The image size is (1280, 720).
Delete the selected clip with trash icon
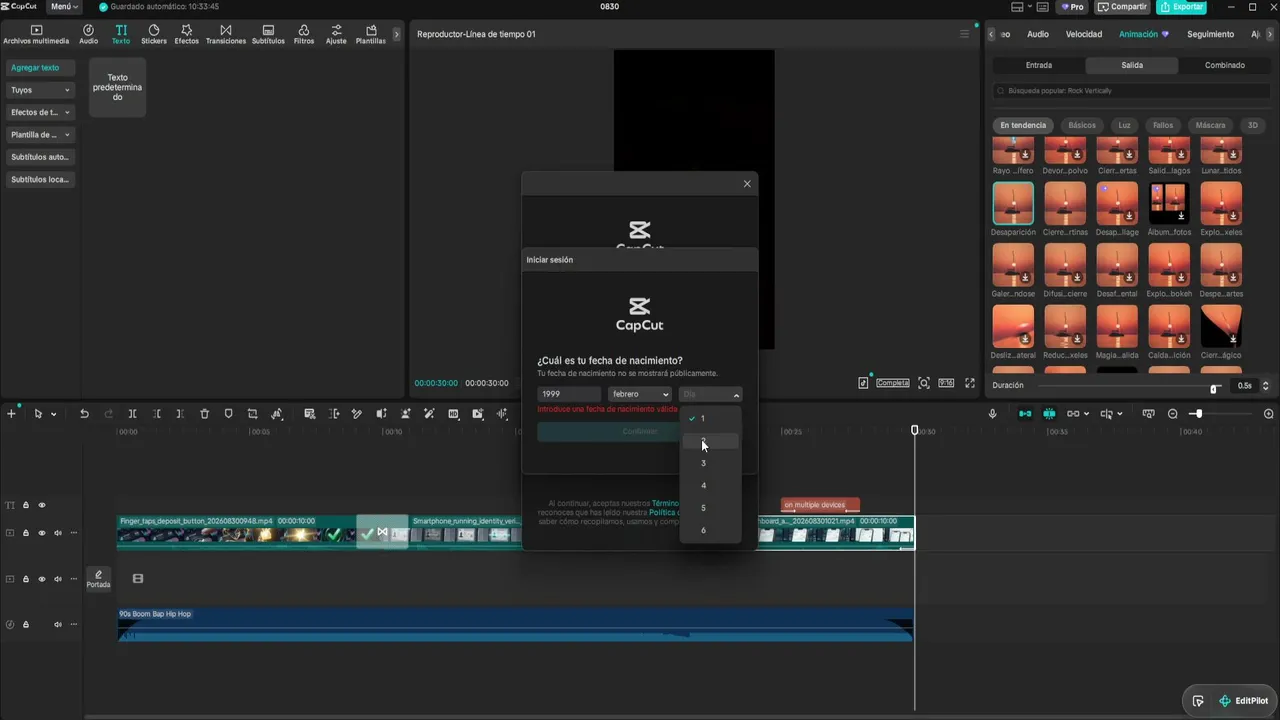[205, 414]
